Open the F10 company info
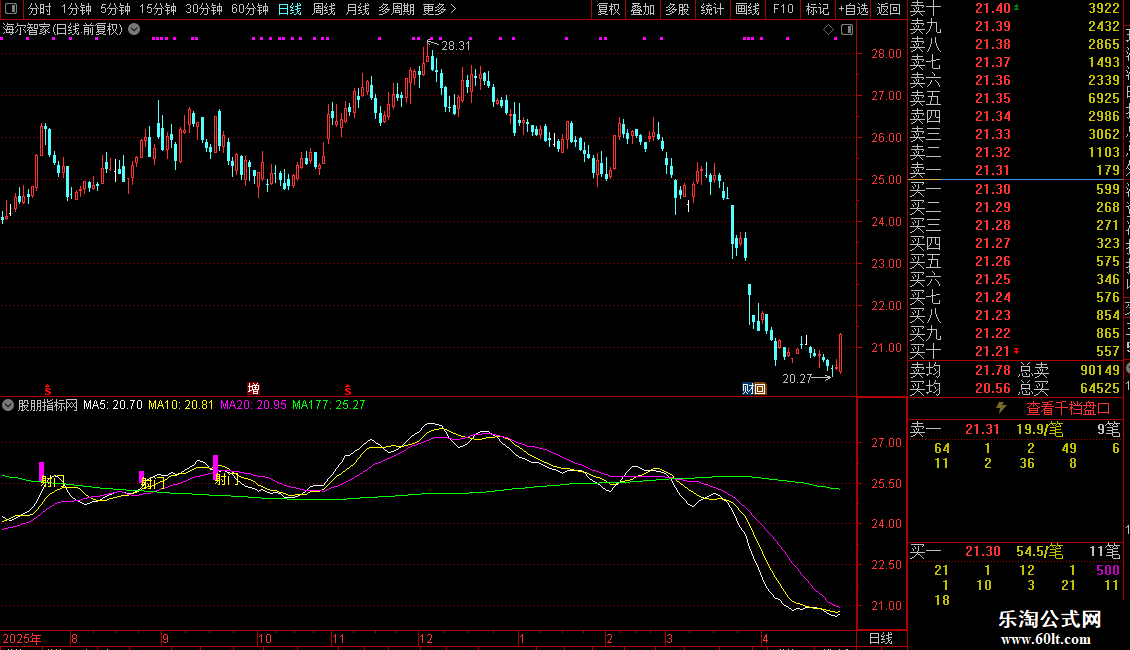The height and width of the screenshot is (650, 1130). click(783, 9)
